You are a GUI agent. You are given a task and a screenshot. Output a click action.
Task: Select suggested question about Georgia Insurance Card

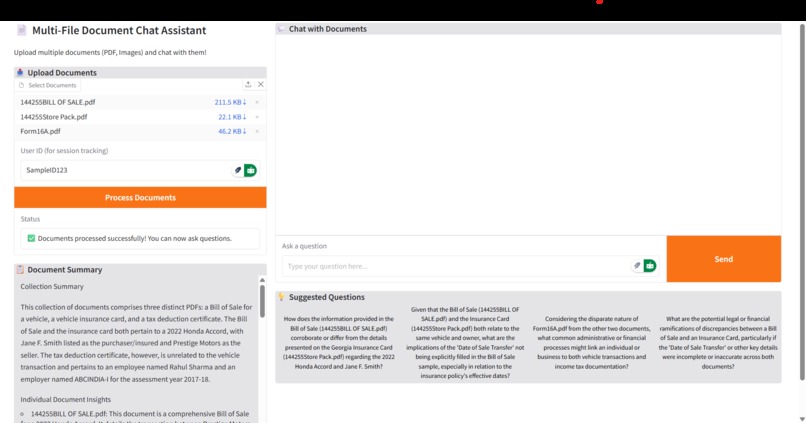coord(339,342)
